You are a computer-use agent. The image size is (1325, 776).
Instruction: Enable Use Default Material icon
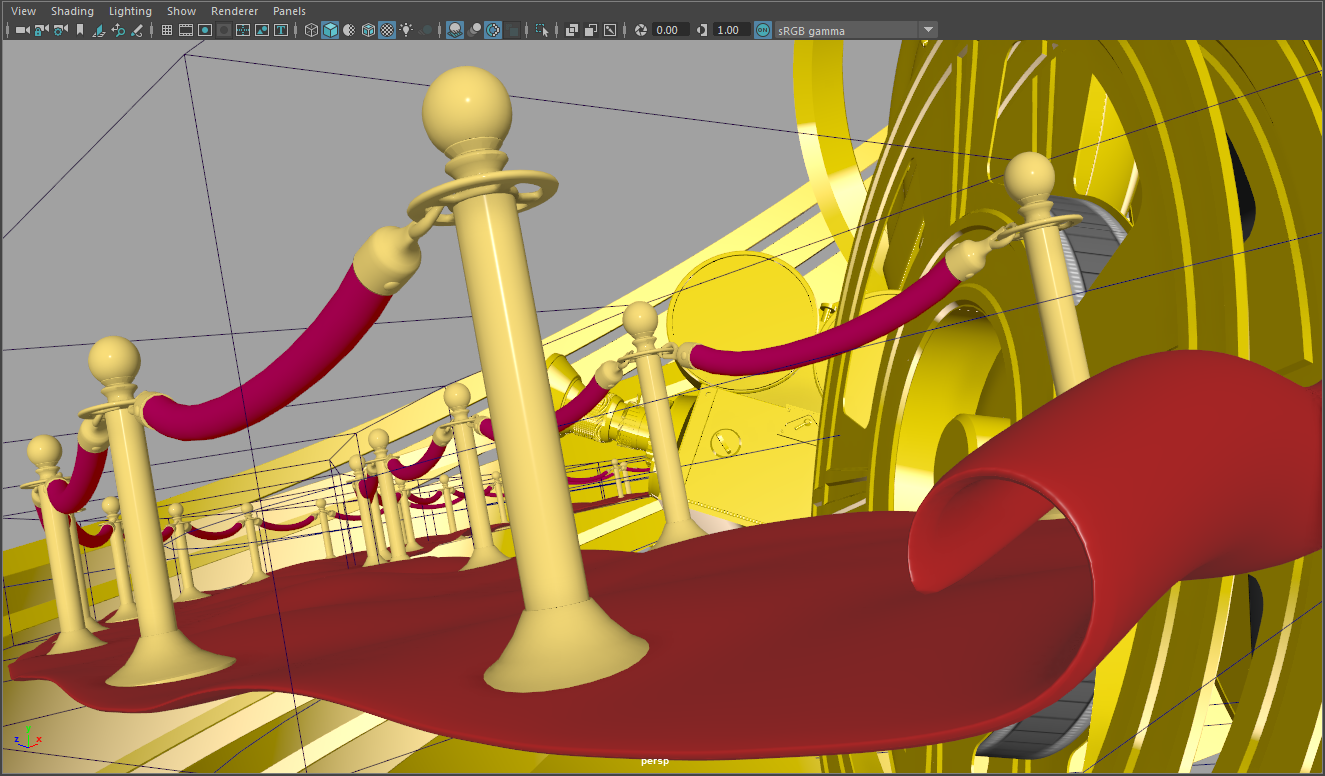[349, 30]
